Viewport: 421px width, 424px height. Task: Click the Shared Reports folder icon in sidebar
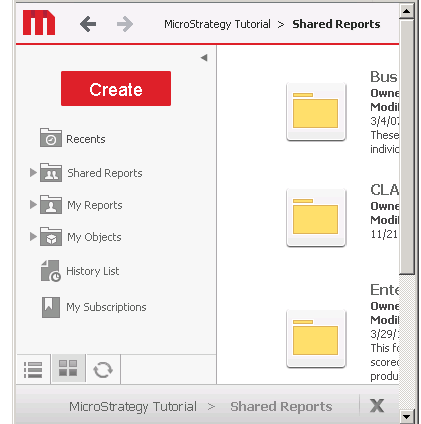[x=51, y=172]
